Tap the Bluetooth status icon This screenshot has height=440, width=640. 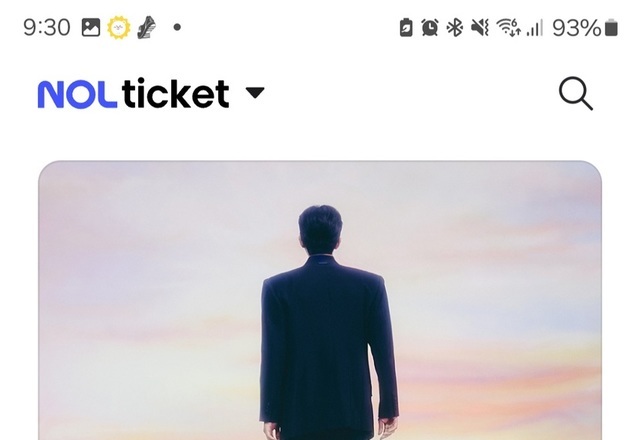[454, 28]
